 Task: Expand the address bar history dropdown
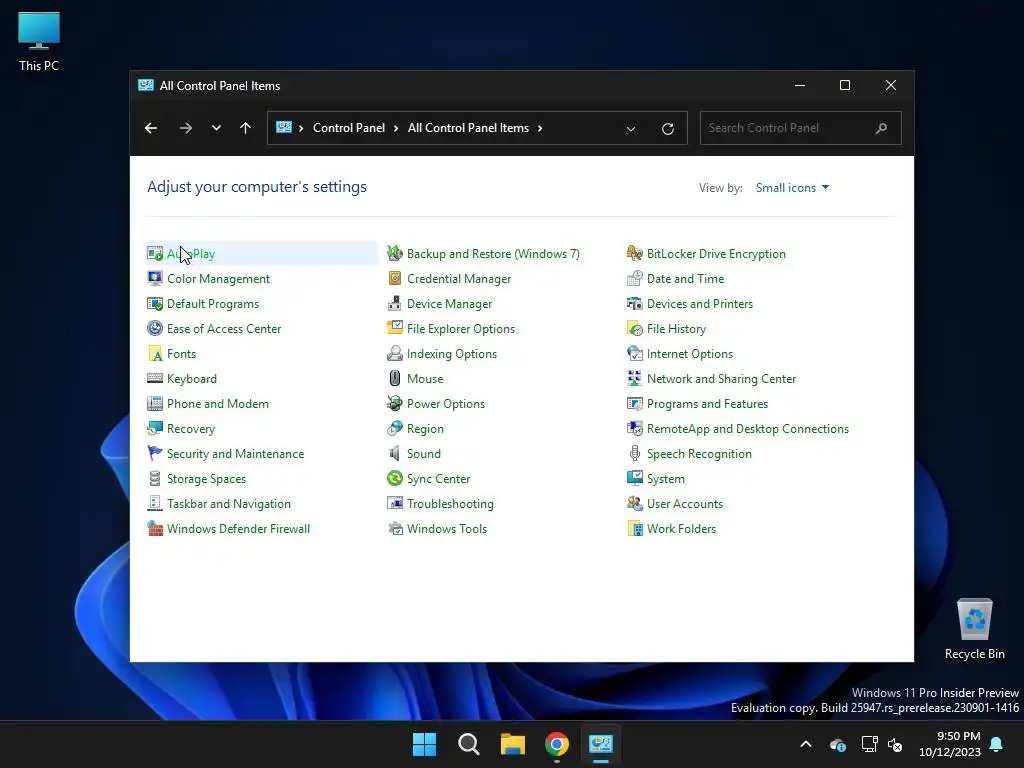631,129
